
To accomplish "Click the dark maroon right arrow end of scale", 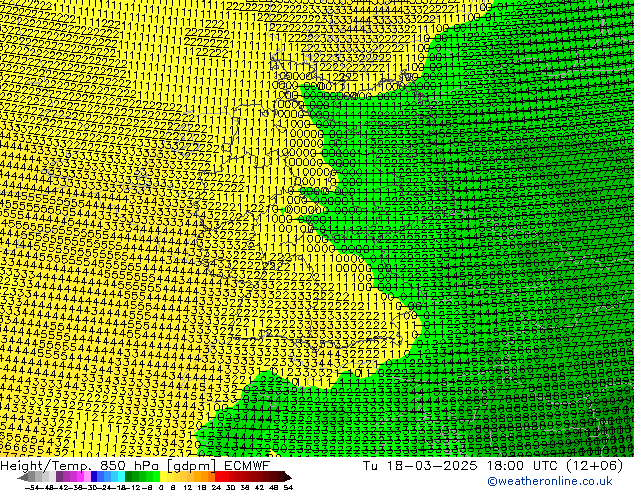I will (288, 477).
